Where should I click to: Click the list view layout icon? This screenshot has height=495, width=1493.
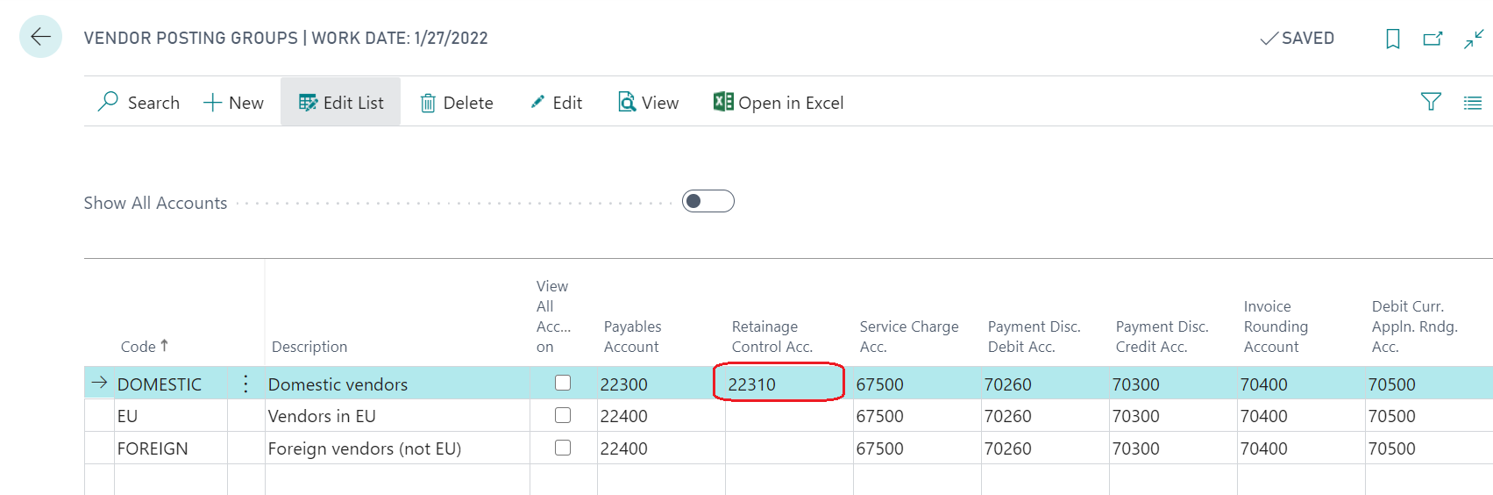1472,102
